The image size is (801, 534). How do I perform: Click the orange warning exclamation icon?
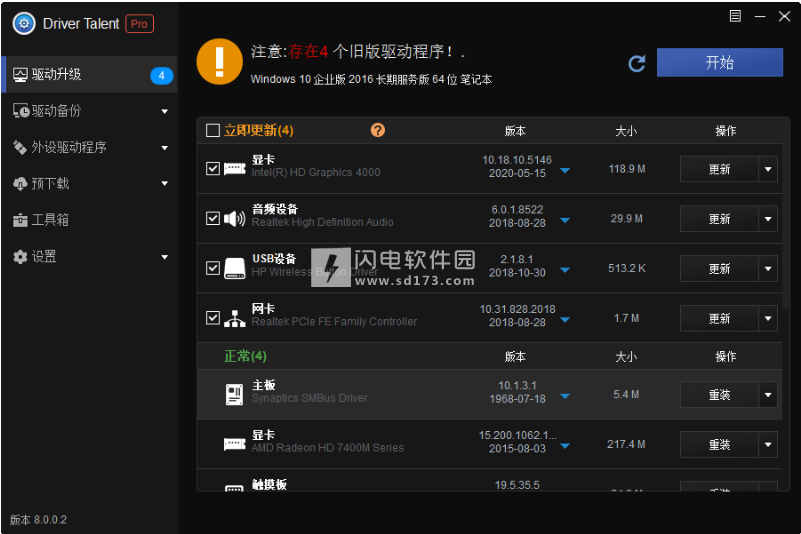220,62
